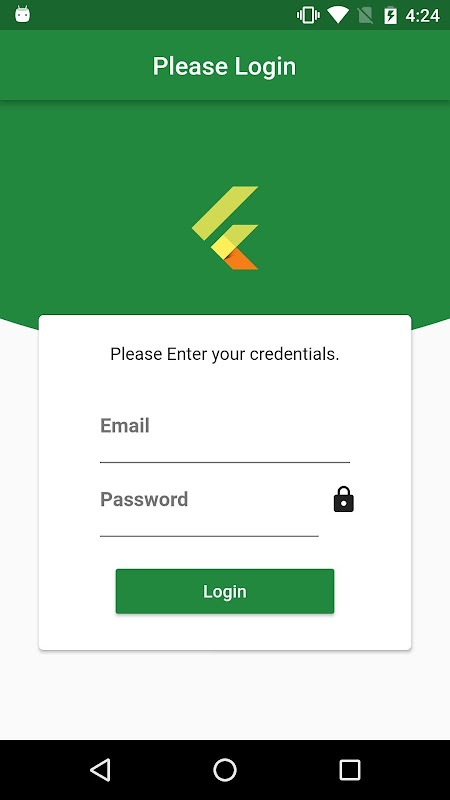Tap the 4:24 clock in the status bar

pyautogui.click(x=422, y=16)
